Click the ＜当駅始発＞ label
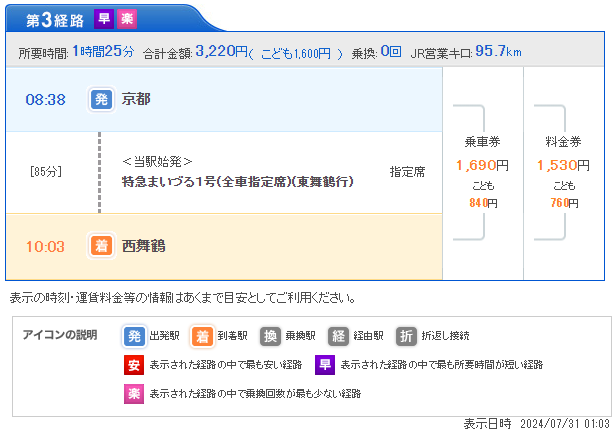 [157, 161]
